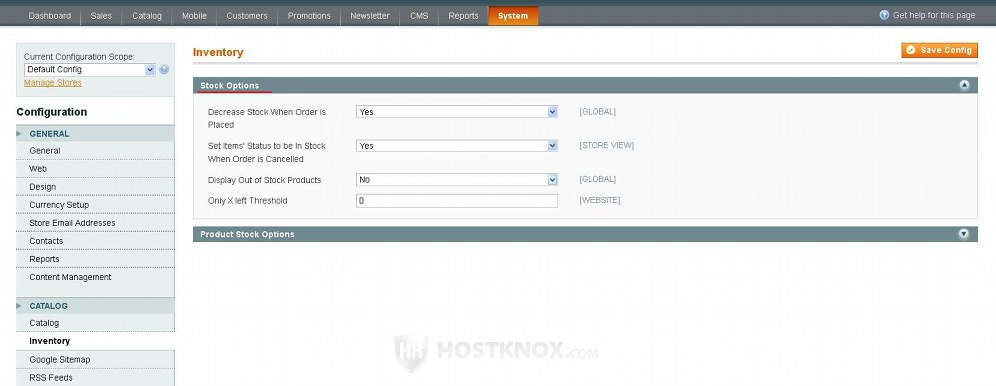Screen dimensions: 996x386
Task: Open the Customers menu
Action: (247, 16)
